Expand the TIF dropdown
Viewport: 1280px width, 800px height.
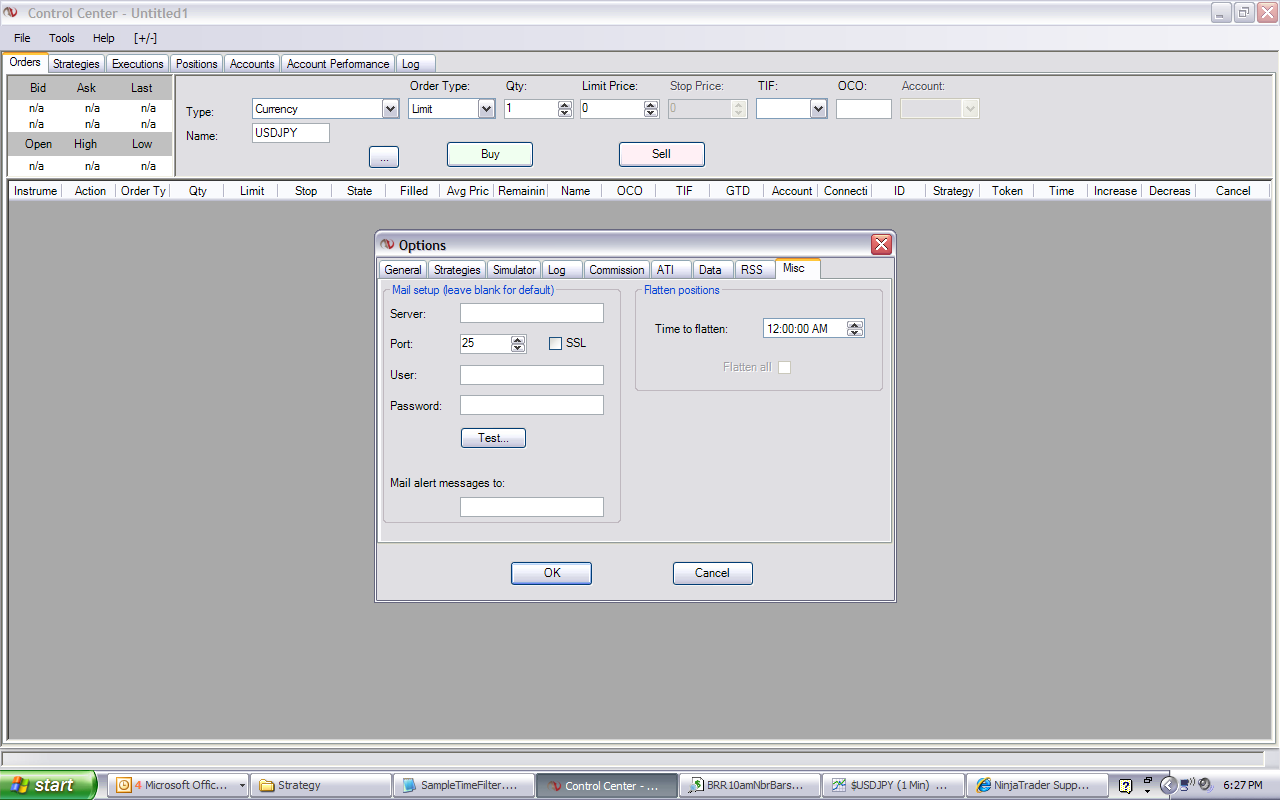pyautogui.click(x=819, y=109)
